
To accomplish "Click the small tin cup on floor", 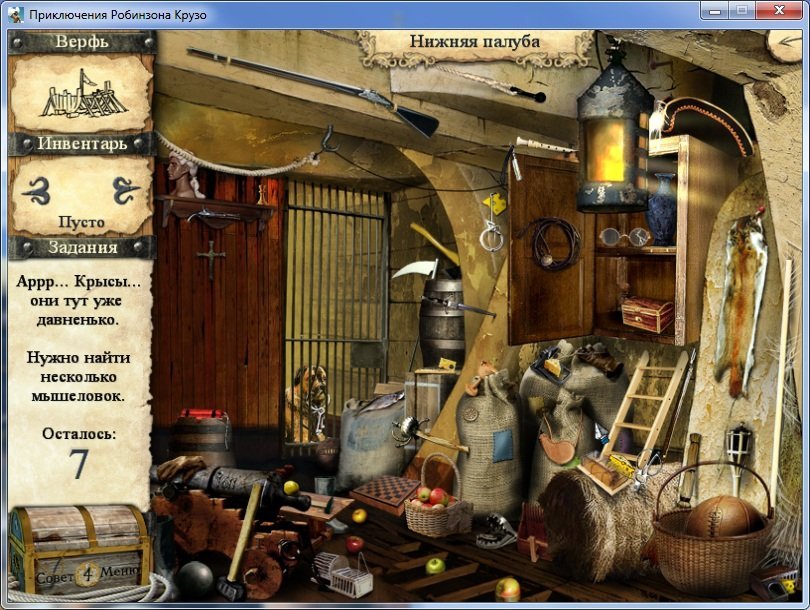I will click(324, 486).
